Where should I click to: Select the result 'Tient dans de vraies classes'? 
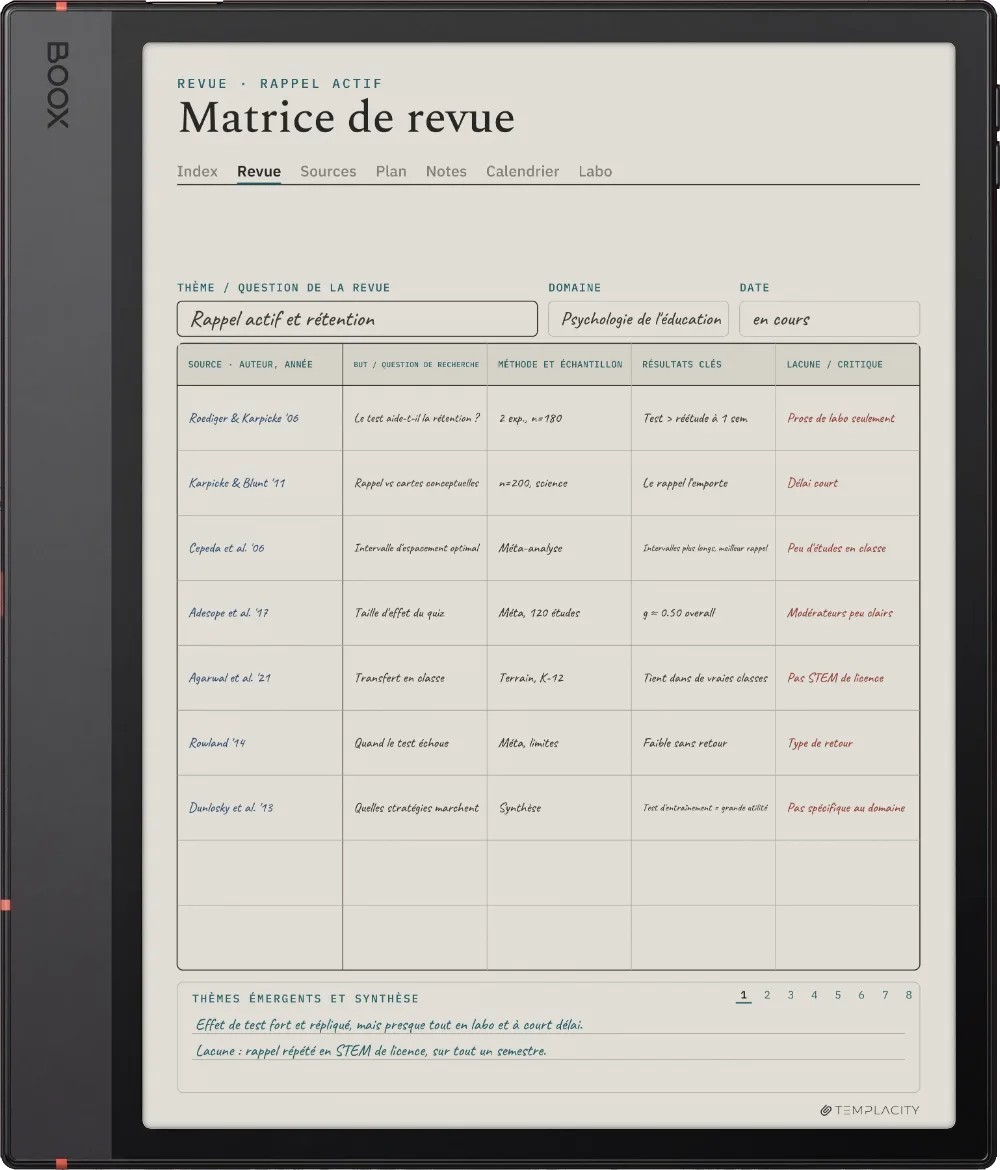point(703,678)
